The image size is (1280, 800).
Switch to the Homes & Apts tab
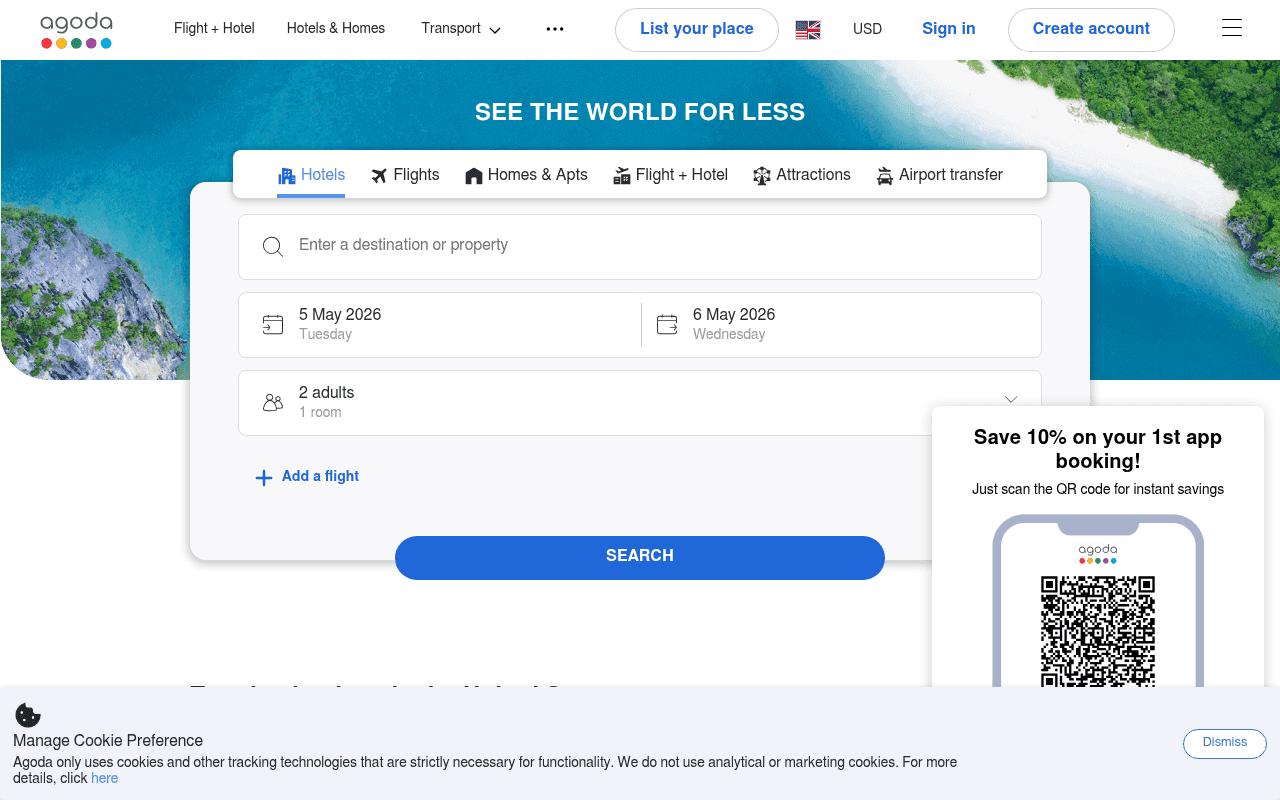[x=525, y=174]
